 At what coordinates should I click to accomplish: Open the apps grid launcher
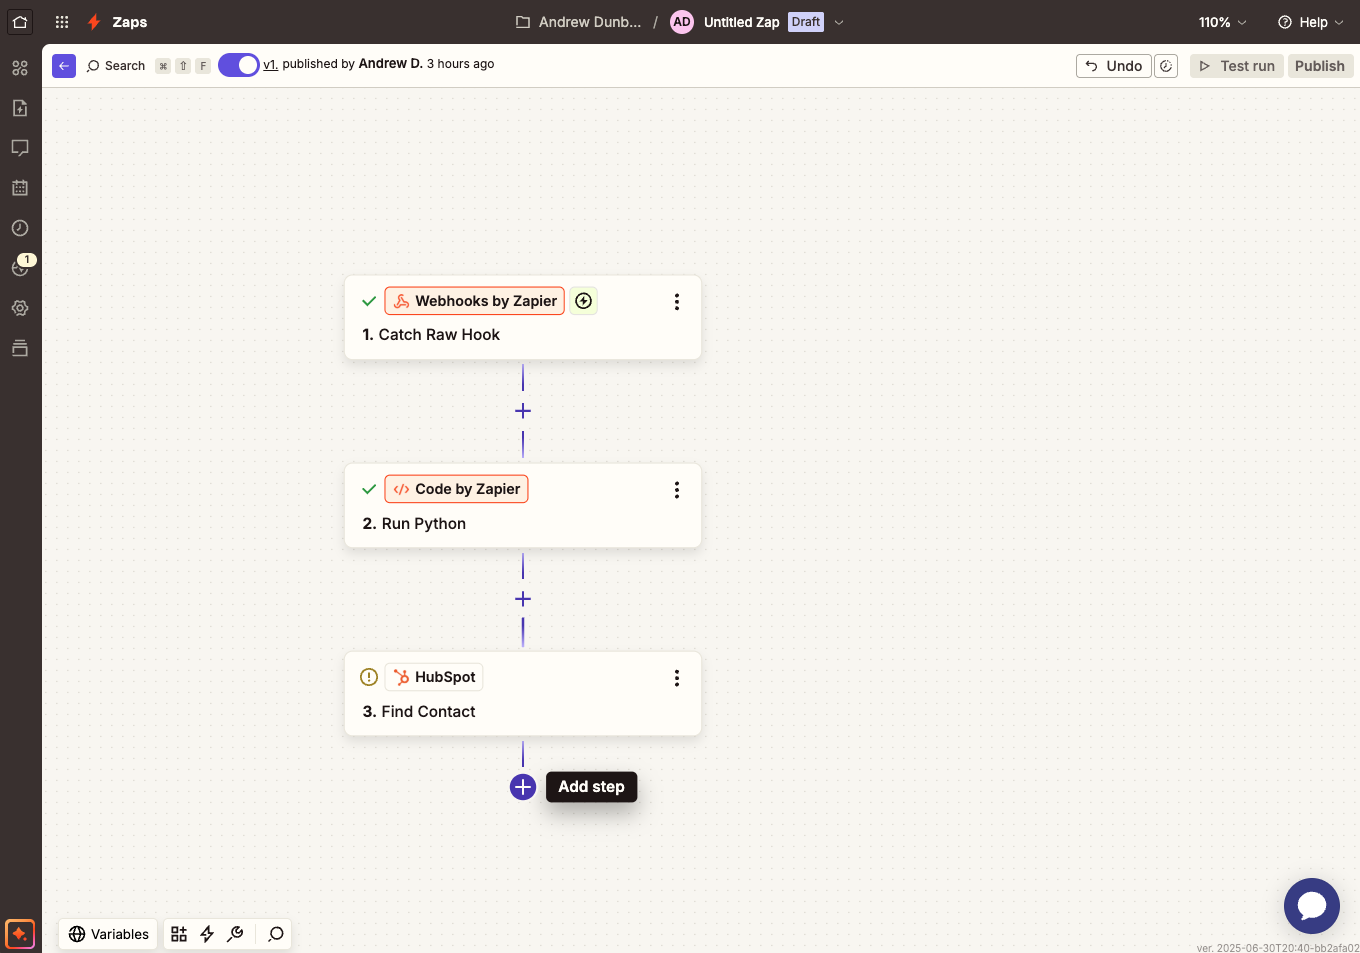(62, 22)
